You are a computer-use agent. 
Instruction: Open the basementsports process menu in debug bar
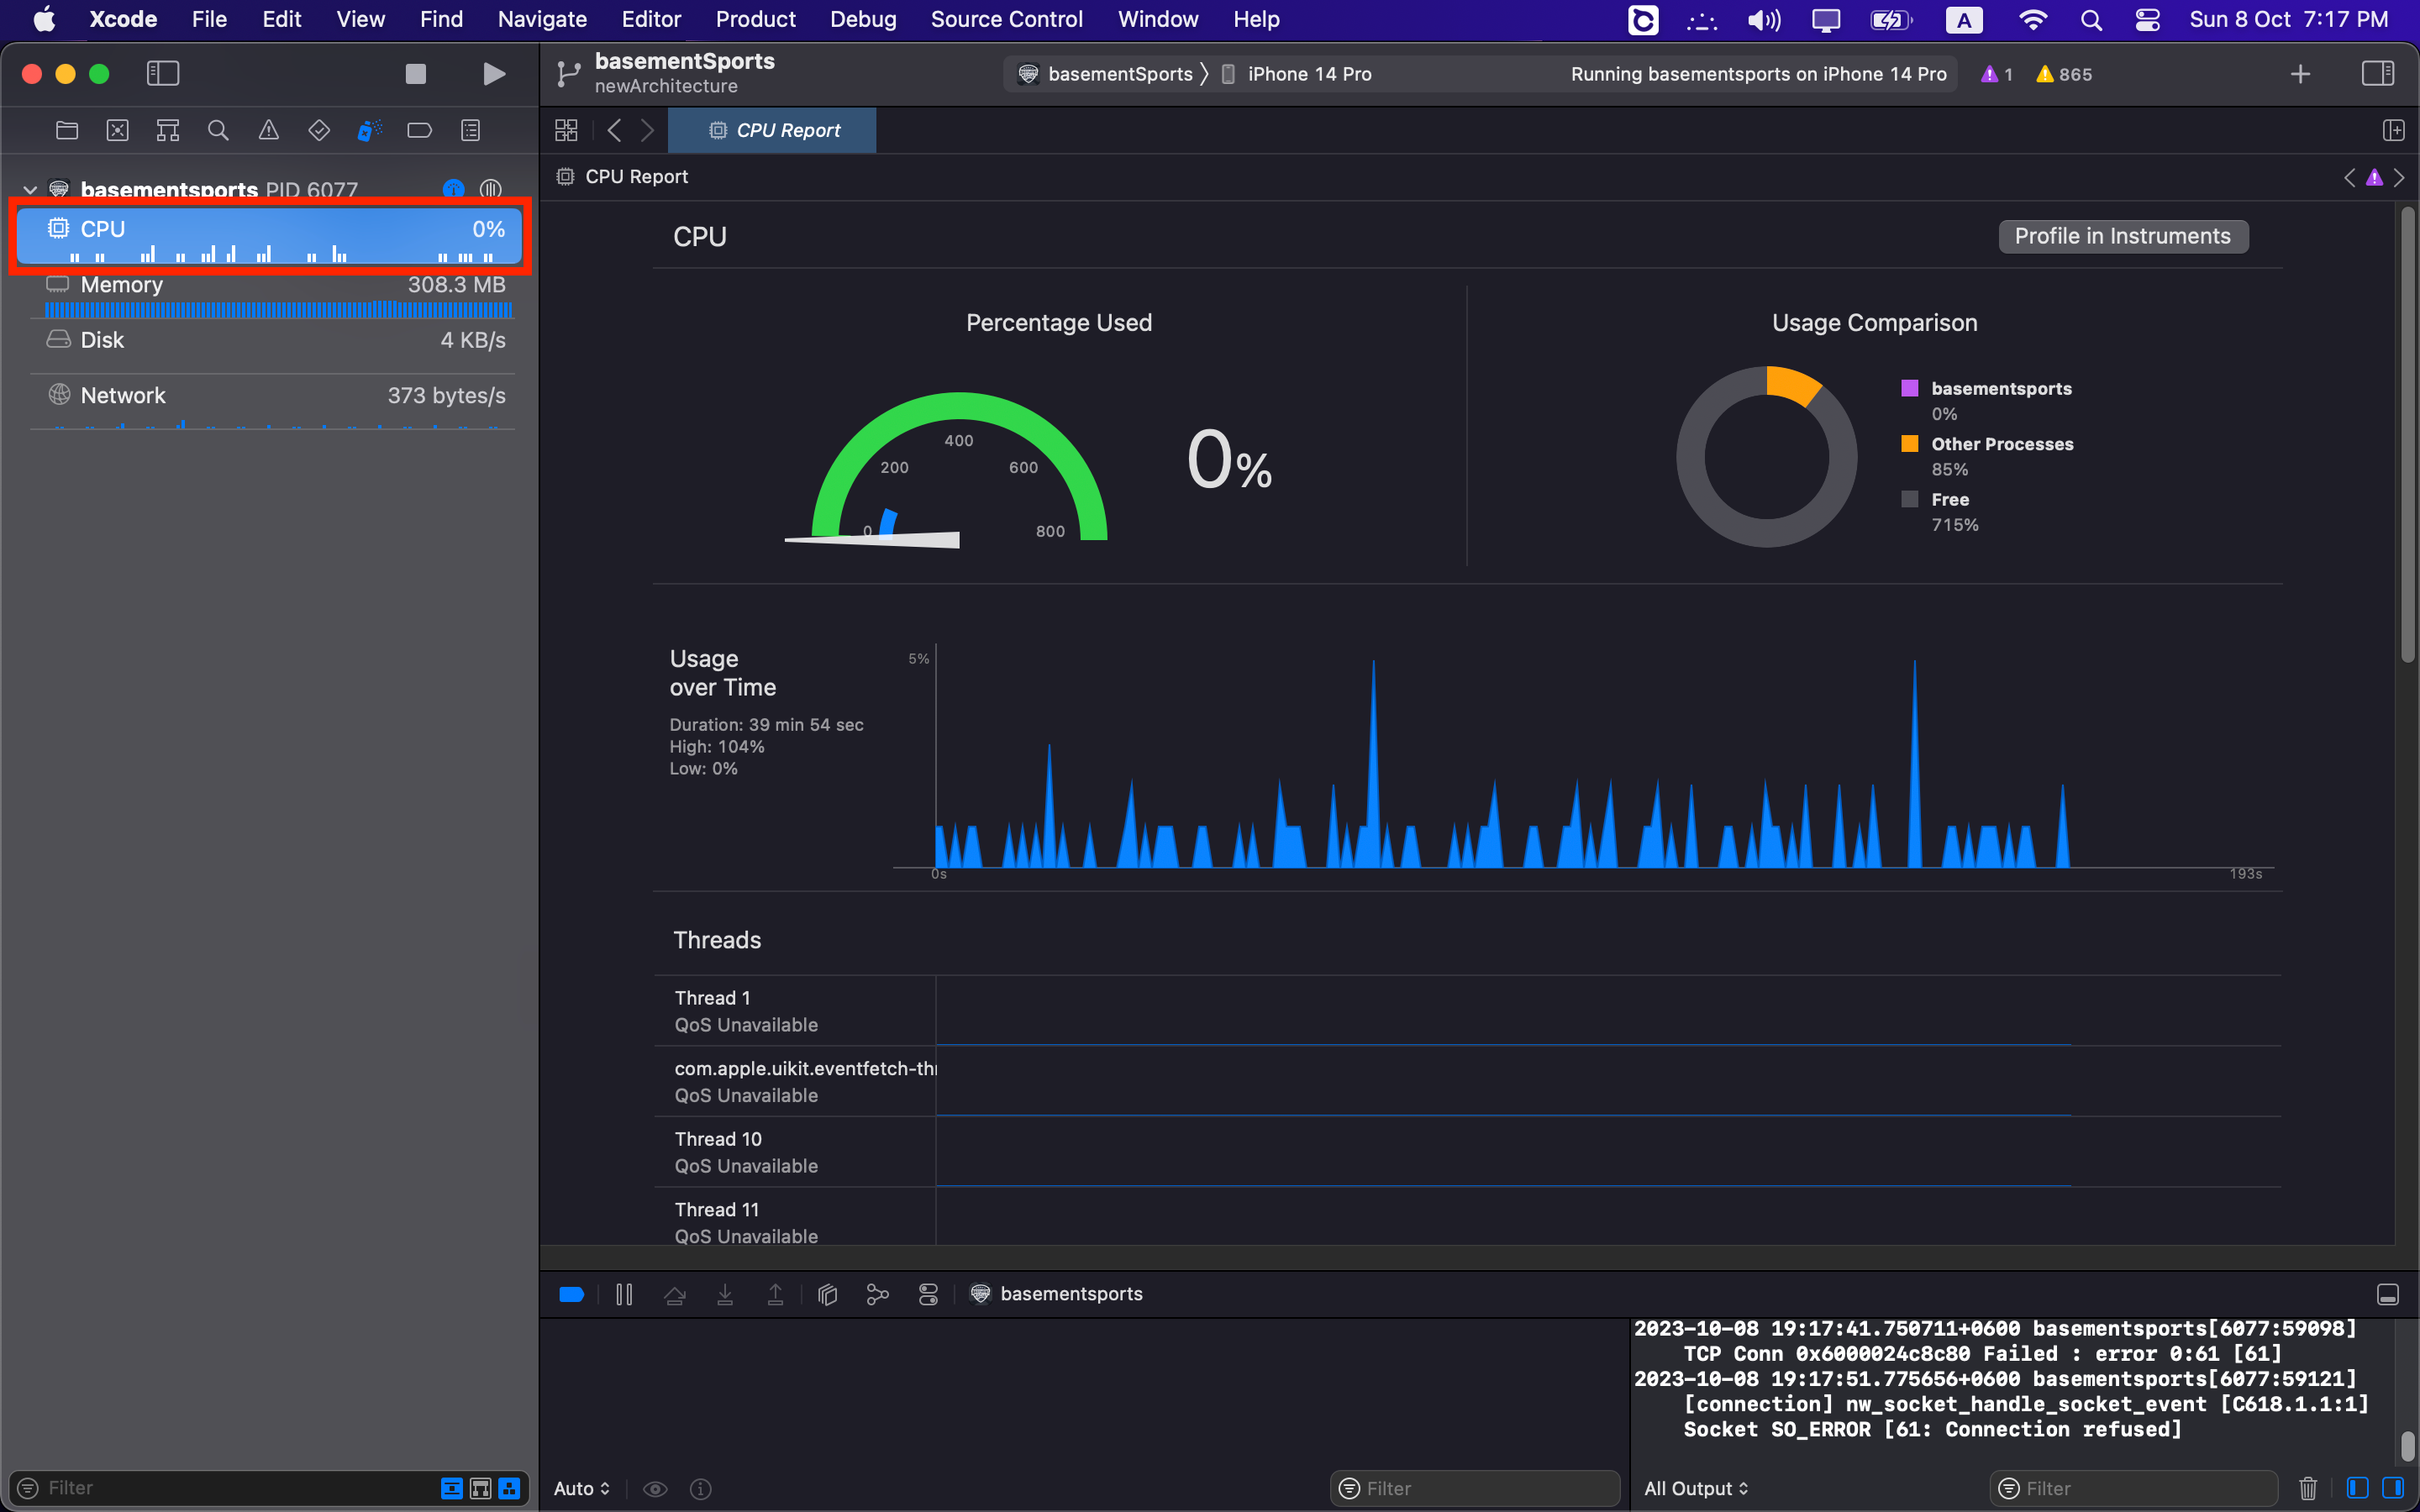tap(1057, 1294)
